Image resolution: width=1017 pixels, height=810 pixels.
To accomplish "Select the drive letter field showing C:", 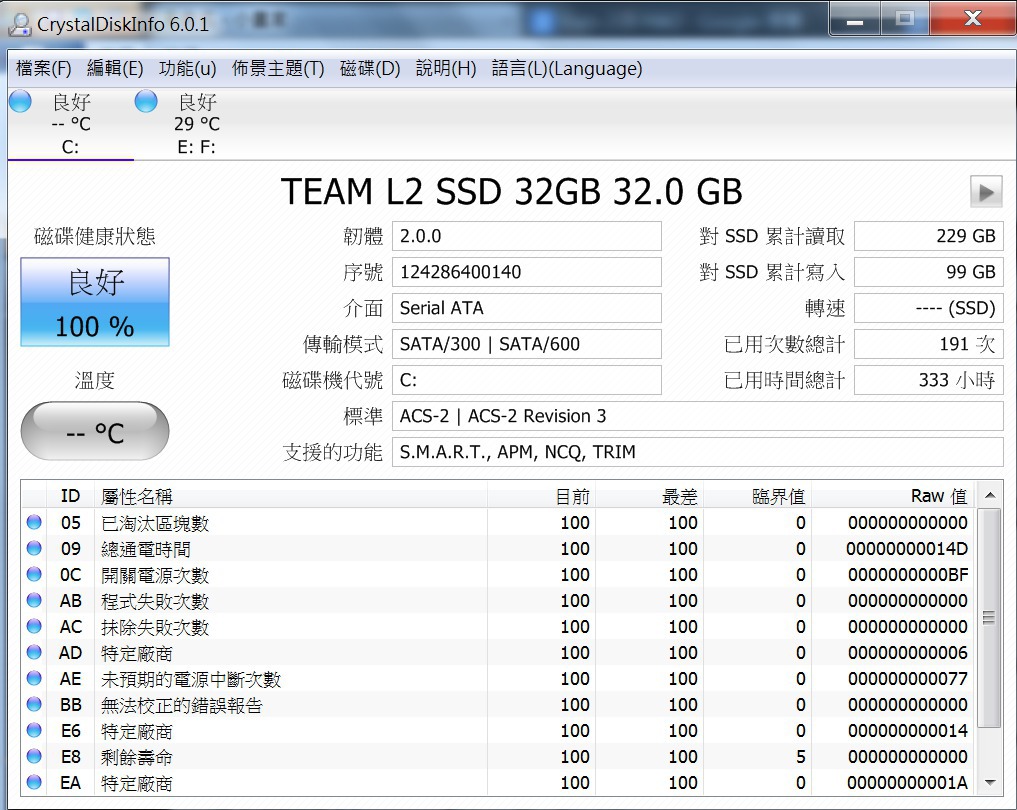I will pyautogui.click(x=527, y=380).
